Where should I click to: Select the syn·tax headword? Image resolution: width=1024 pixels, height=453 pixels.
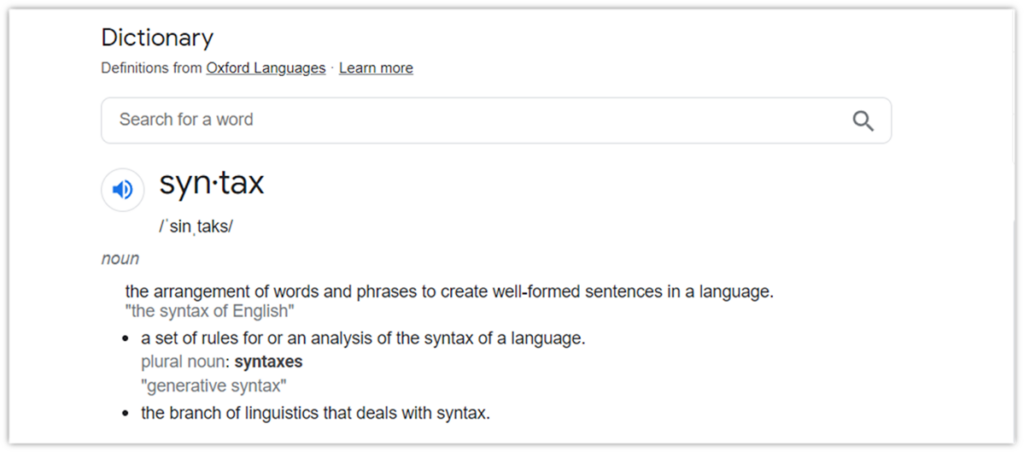[x=211, y=184]
